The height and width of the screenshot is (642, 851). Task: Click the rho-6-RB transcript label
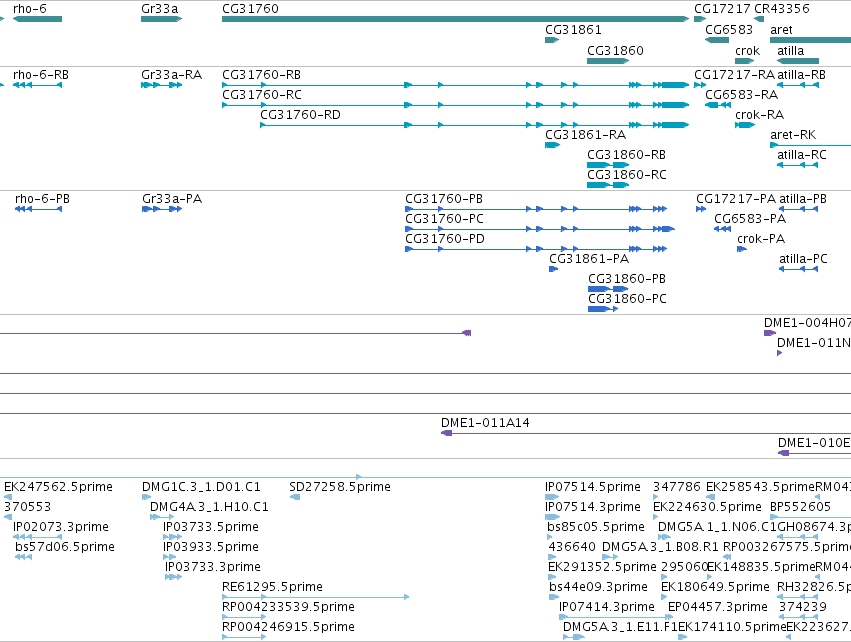tap(41, 75)
